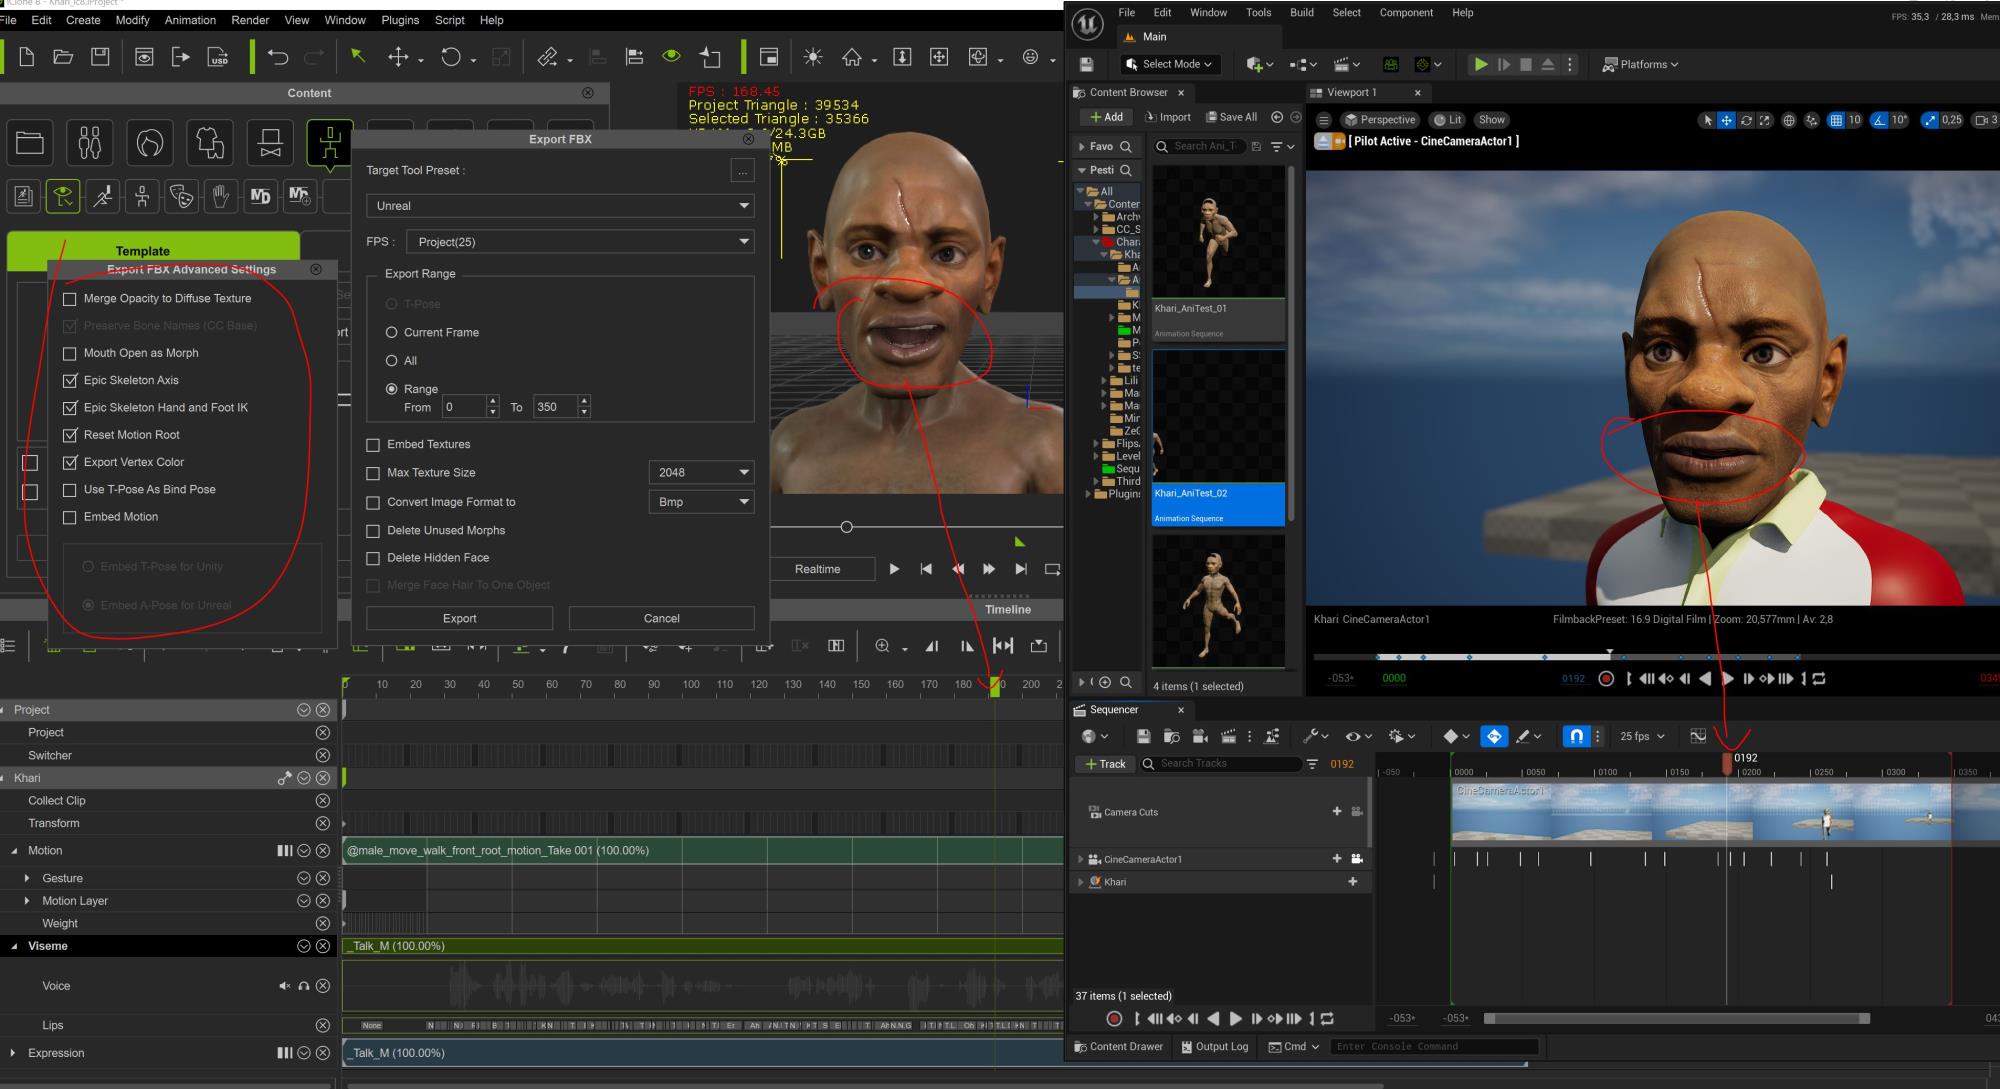Check Embed Textures in Export FBX
Viewport: 2000px width, 1089px height.
point(373,445)
